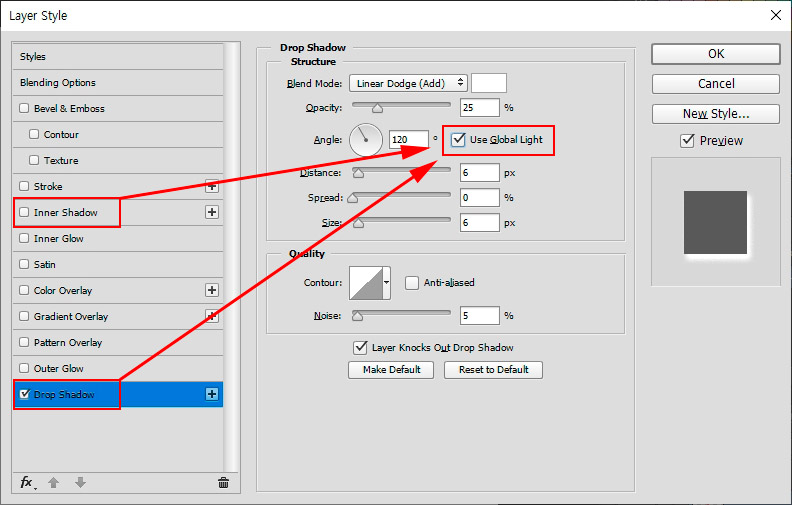
Task: Add another Color Overlay with plus icon
Action: pyautogui.click(x=212, y=290)
